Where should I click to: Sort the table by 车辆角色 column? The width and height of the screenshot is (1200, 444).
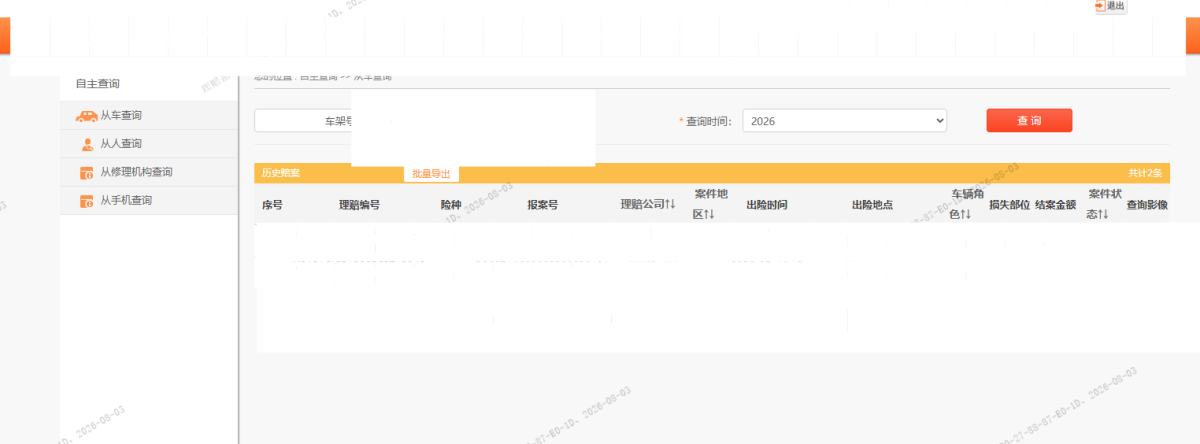click(x=967, y=204)
